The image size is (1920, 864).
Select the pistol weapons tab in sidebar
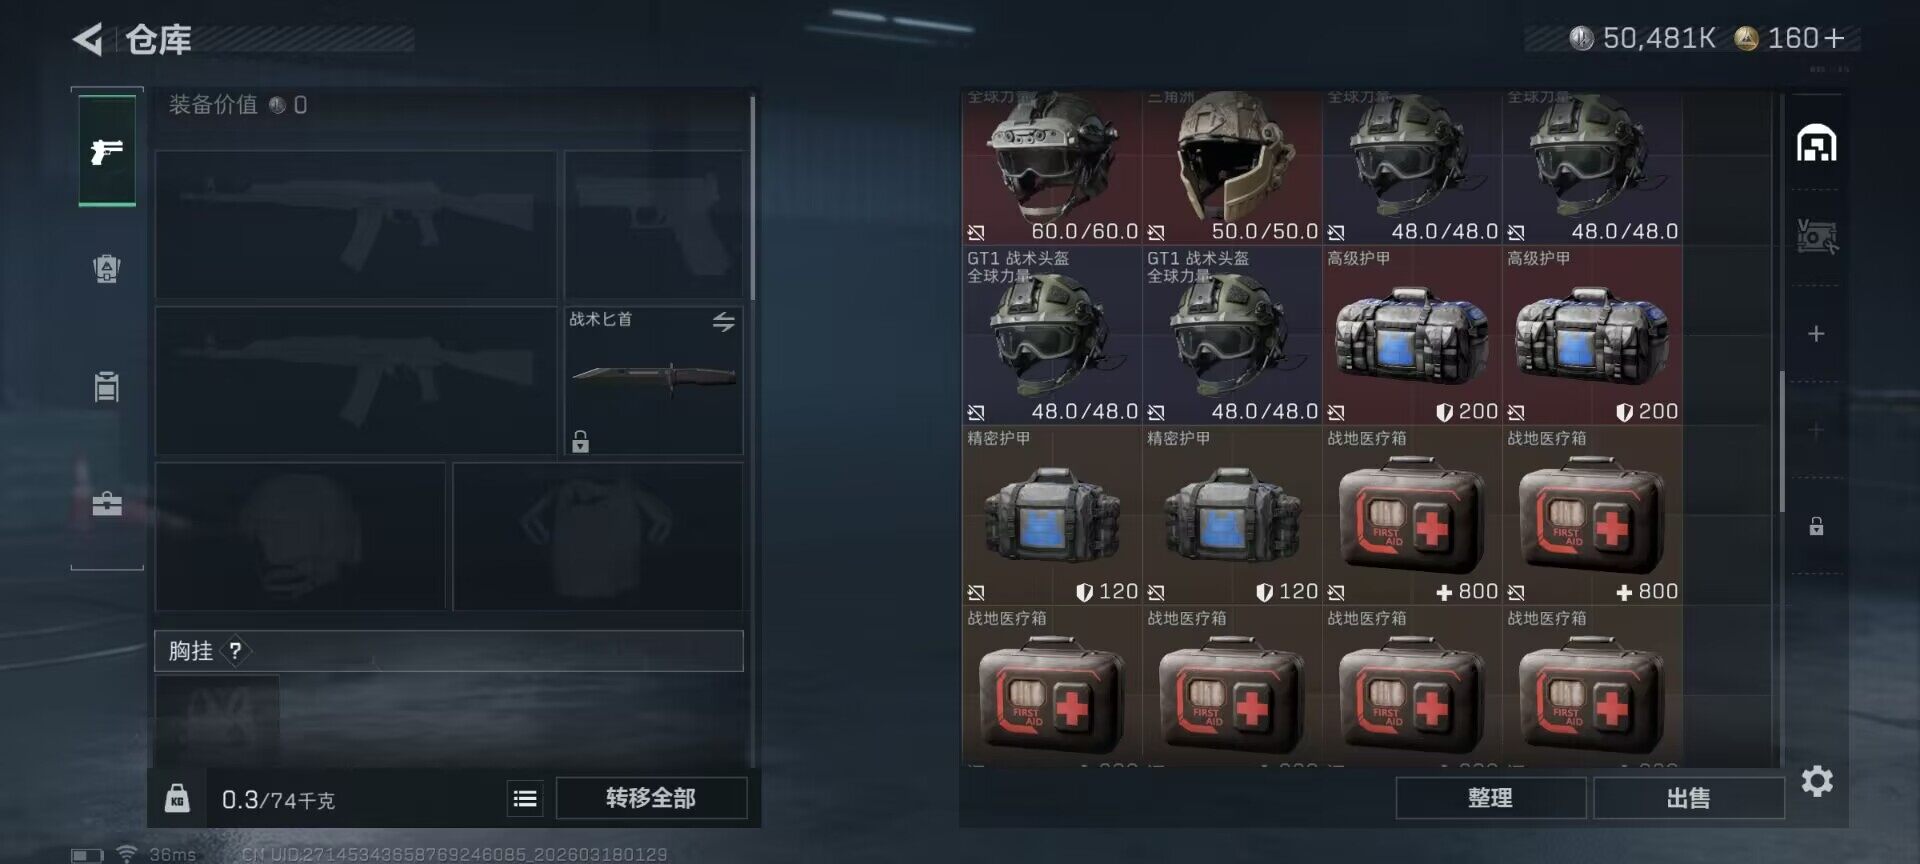tap(107, 151)
